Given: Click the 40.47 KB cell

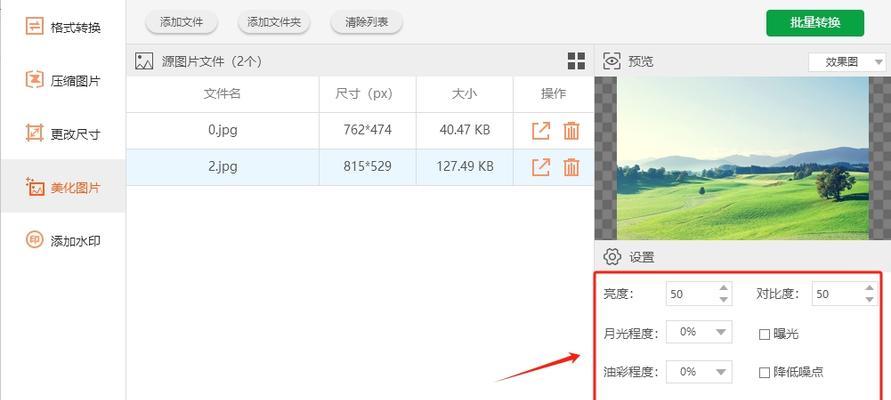Looking at the screenshot, I should coord(465,130).
